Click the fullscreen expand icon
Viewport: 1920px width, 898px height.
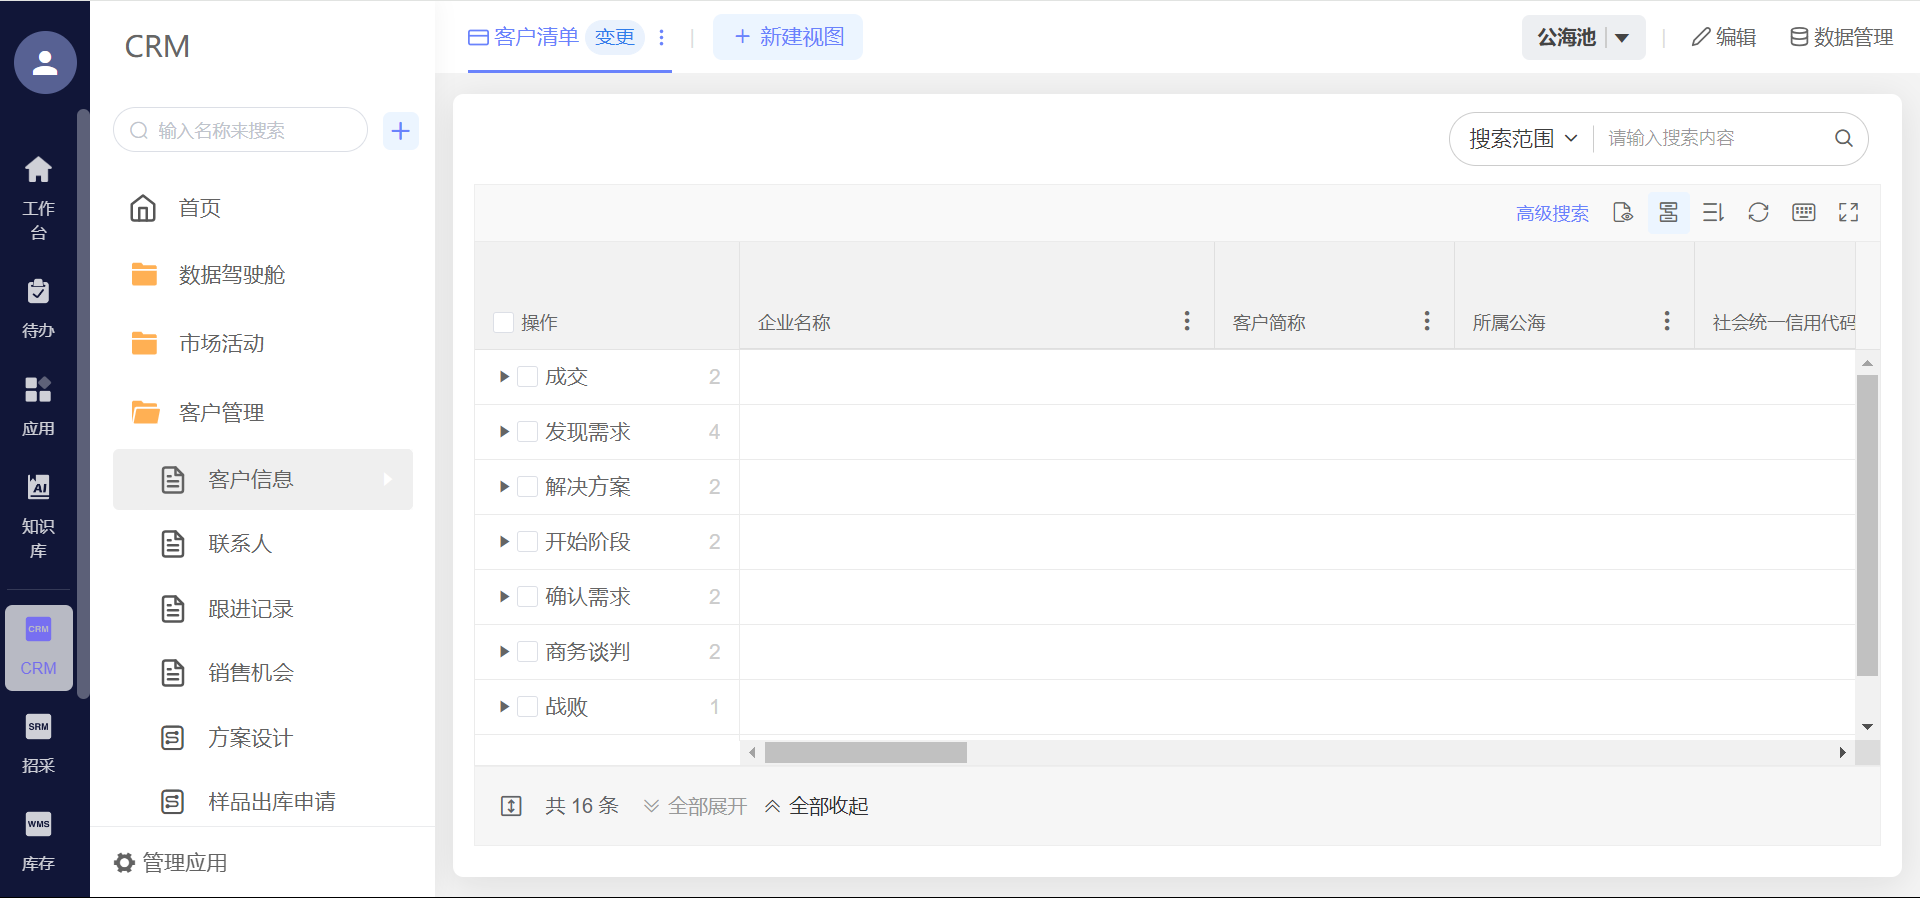[1848, 212]
